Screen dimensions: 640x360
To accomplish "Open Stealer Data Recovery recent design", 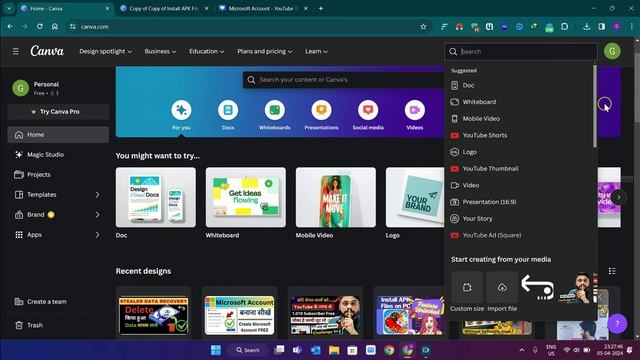I will pyautogui.click(x=153, y=315).
